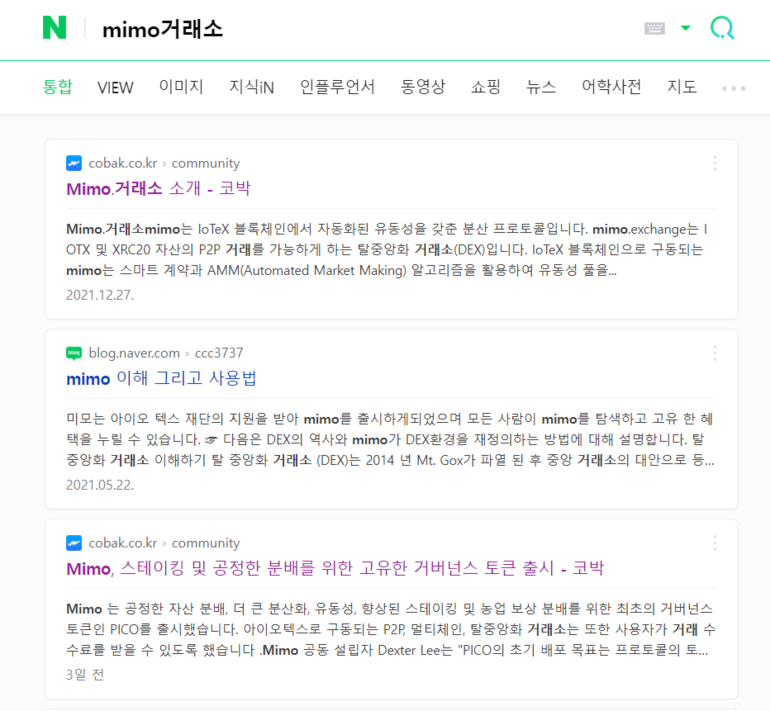
Task: Click the Naver blog favicon icon
Action: [74, 353]
